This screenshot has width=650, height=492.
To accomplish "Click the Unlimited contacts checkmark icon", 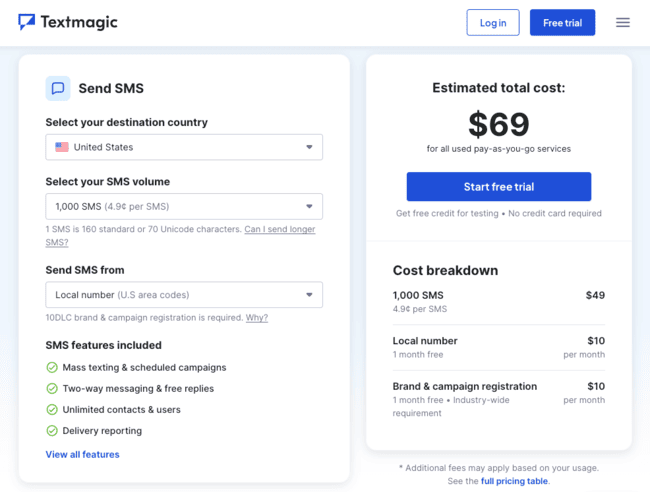I will (x=52, y=410).
